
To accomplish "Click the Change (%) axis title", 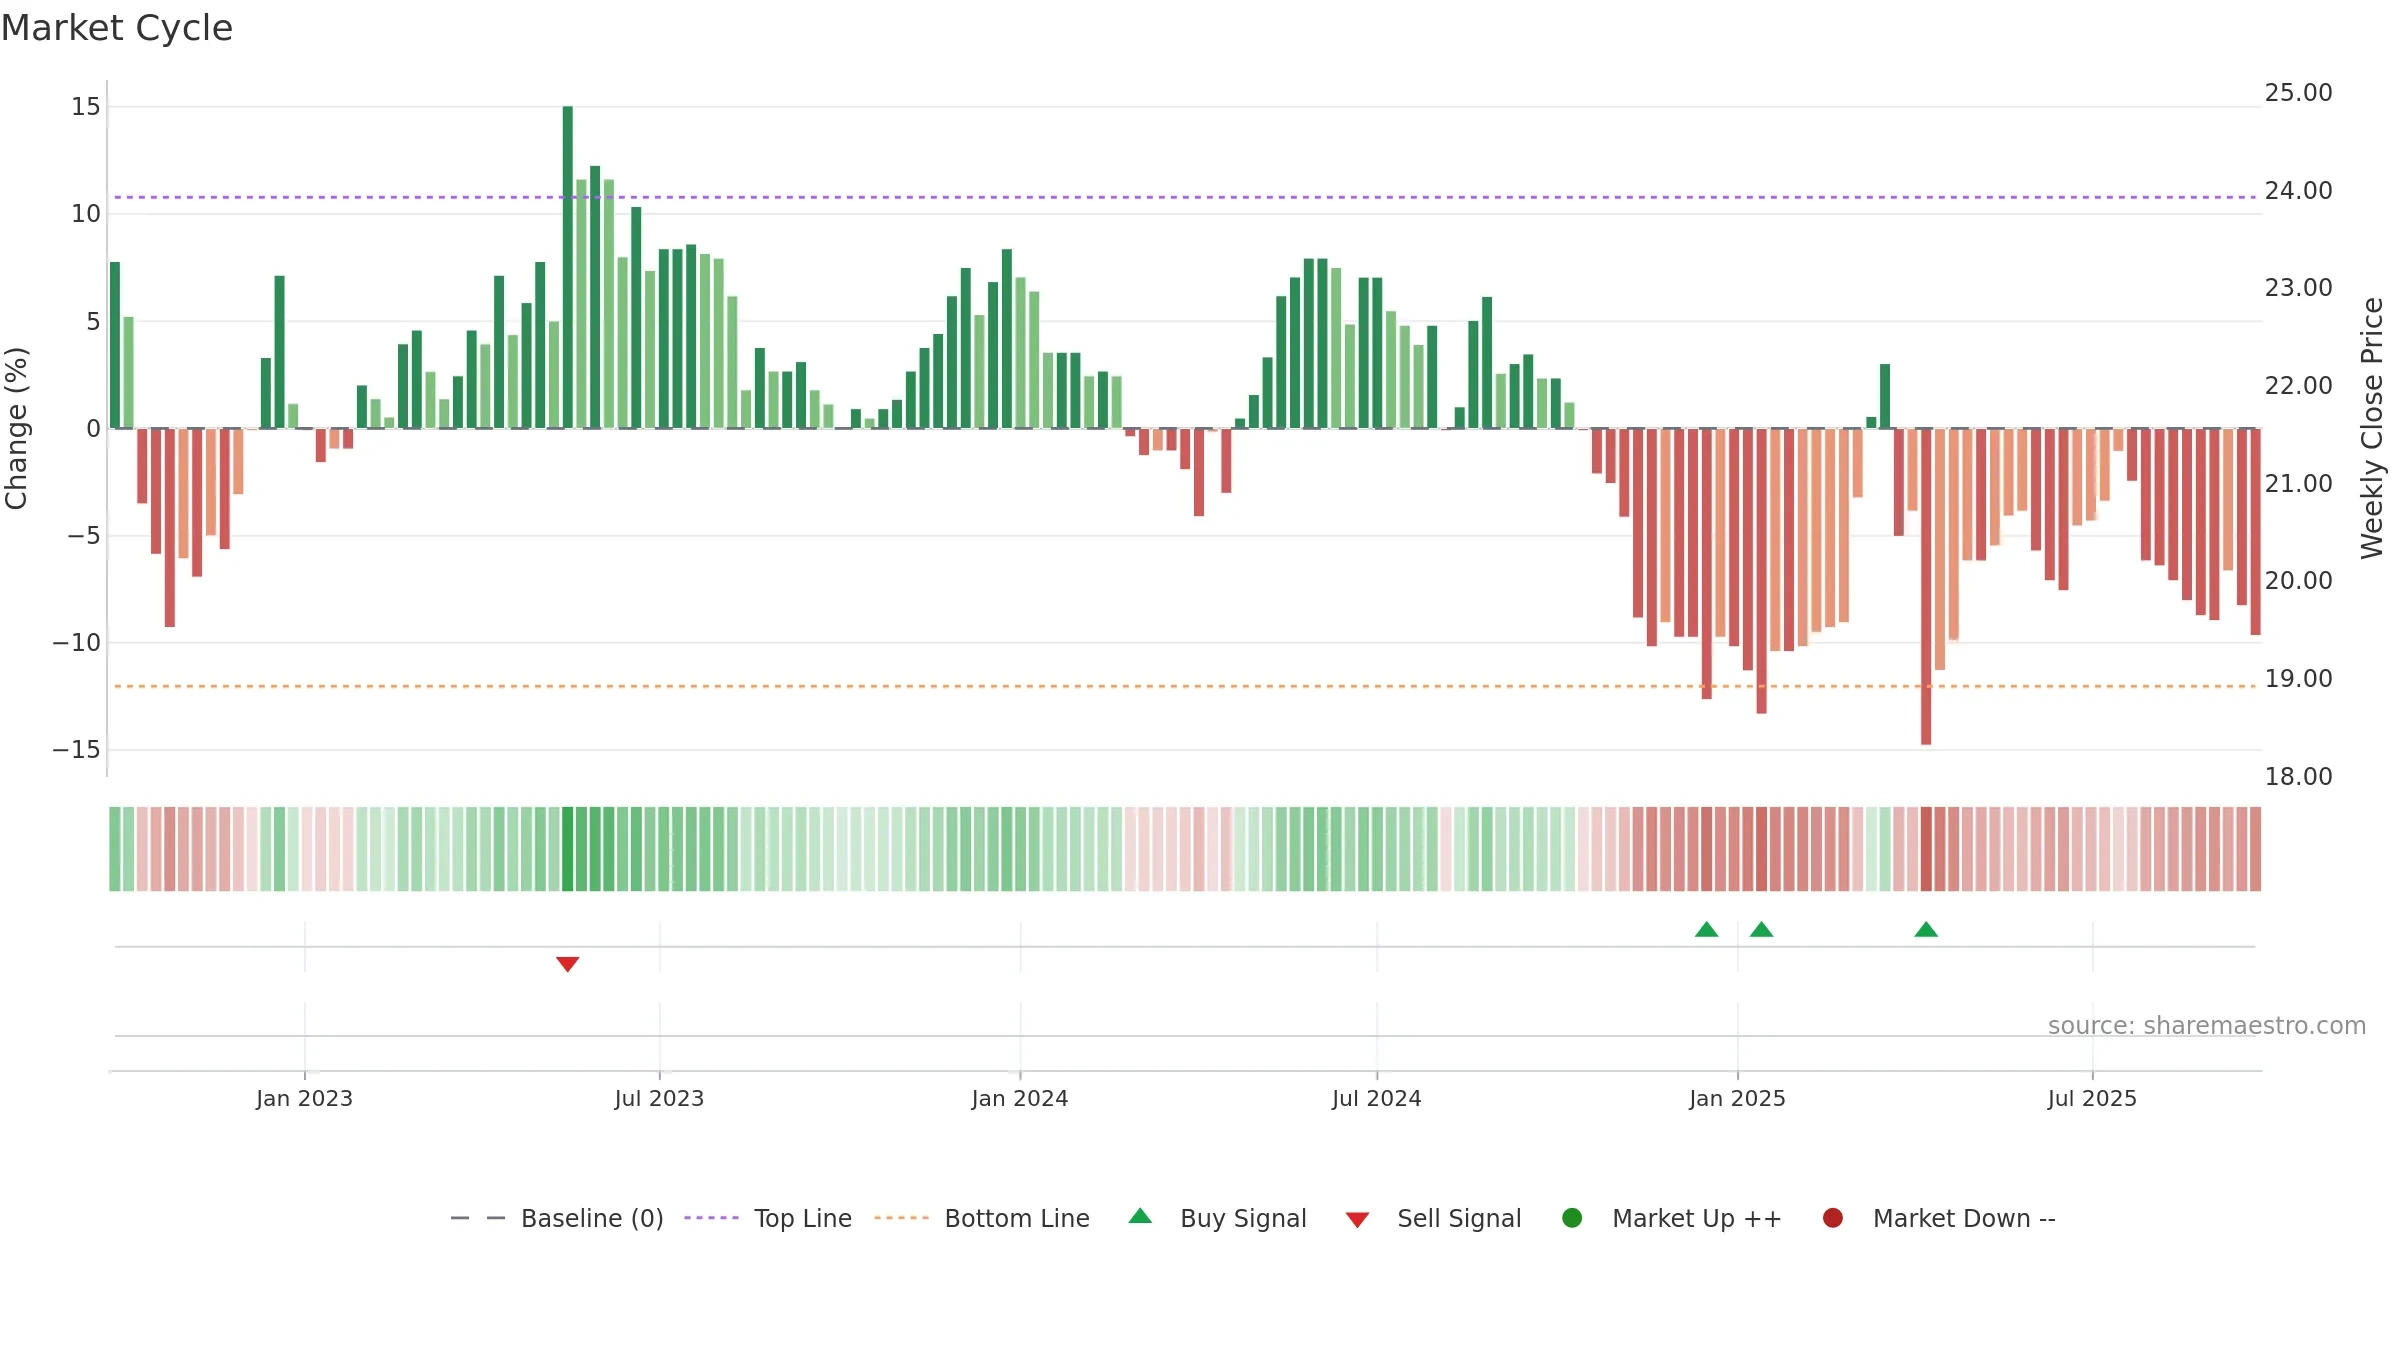I will (16, 428).
